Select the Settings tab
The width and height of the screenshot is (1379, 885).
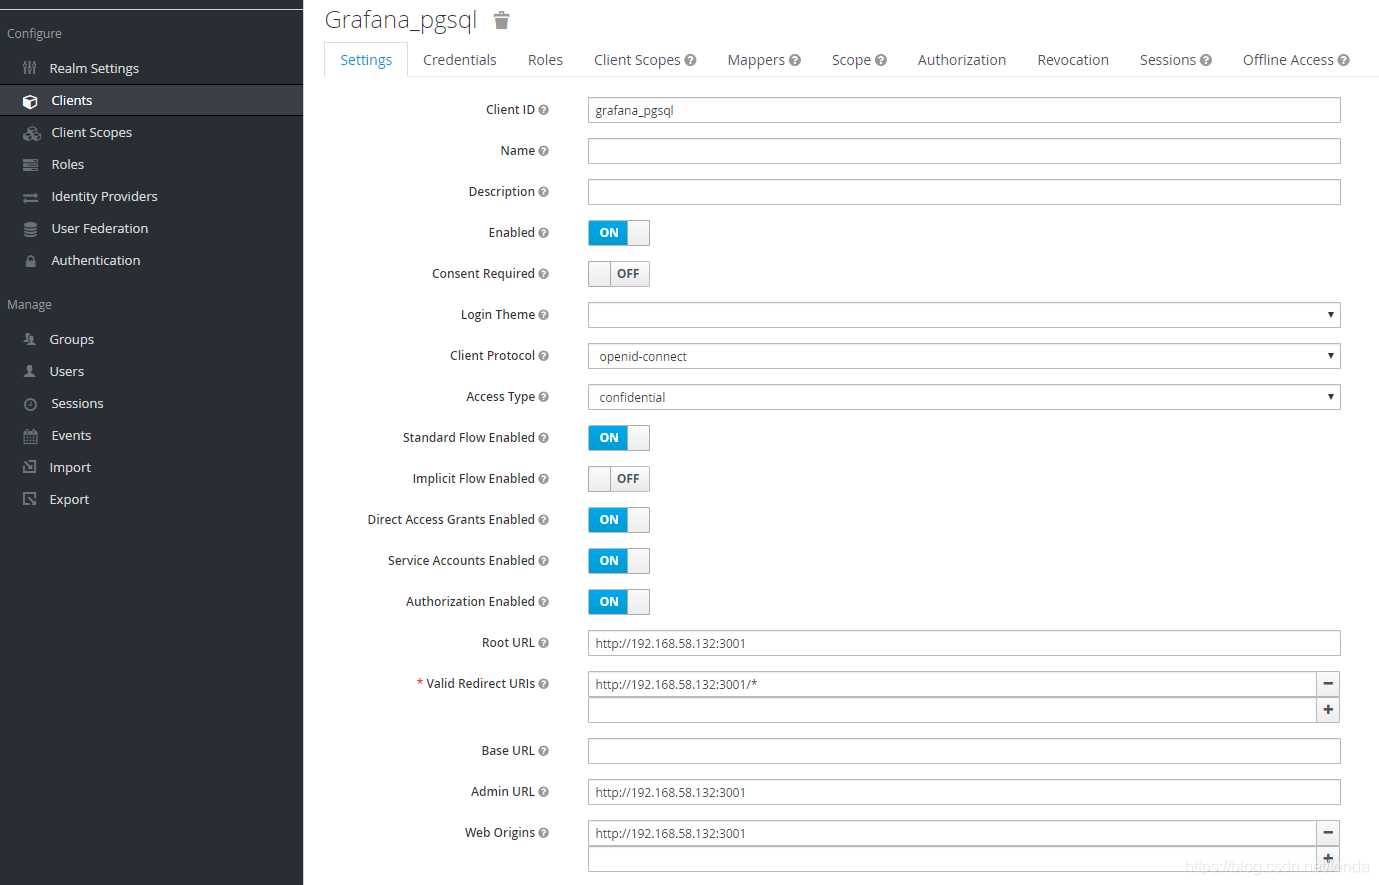click(x=366, y=60)
